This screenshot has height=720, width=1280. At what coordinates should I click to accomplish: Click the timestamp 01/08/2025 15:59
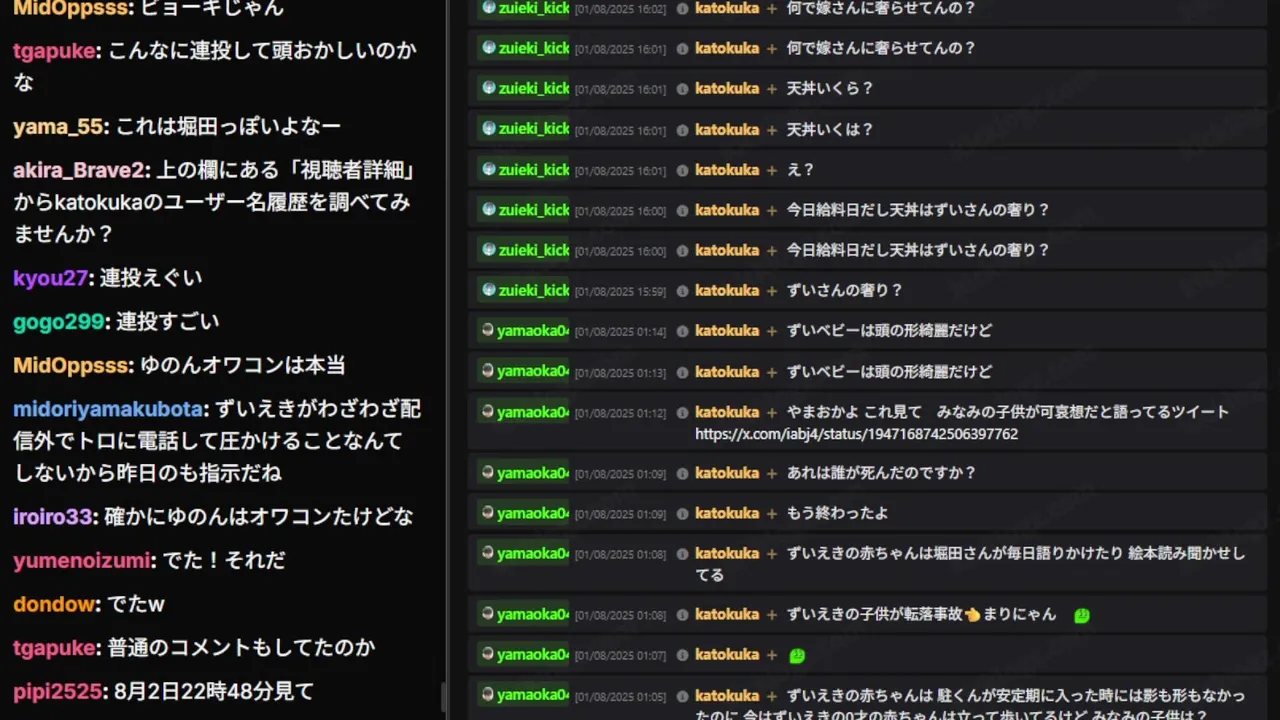coord(620,291)
